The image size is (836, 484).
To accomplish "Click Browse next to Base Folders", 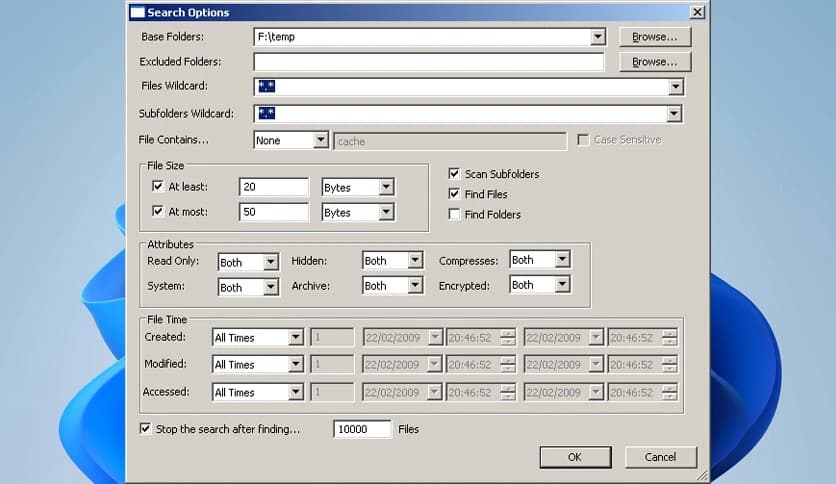I will tap(655, 37).
